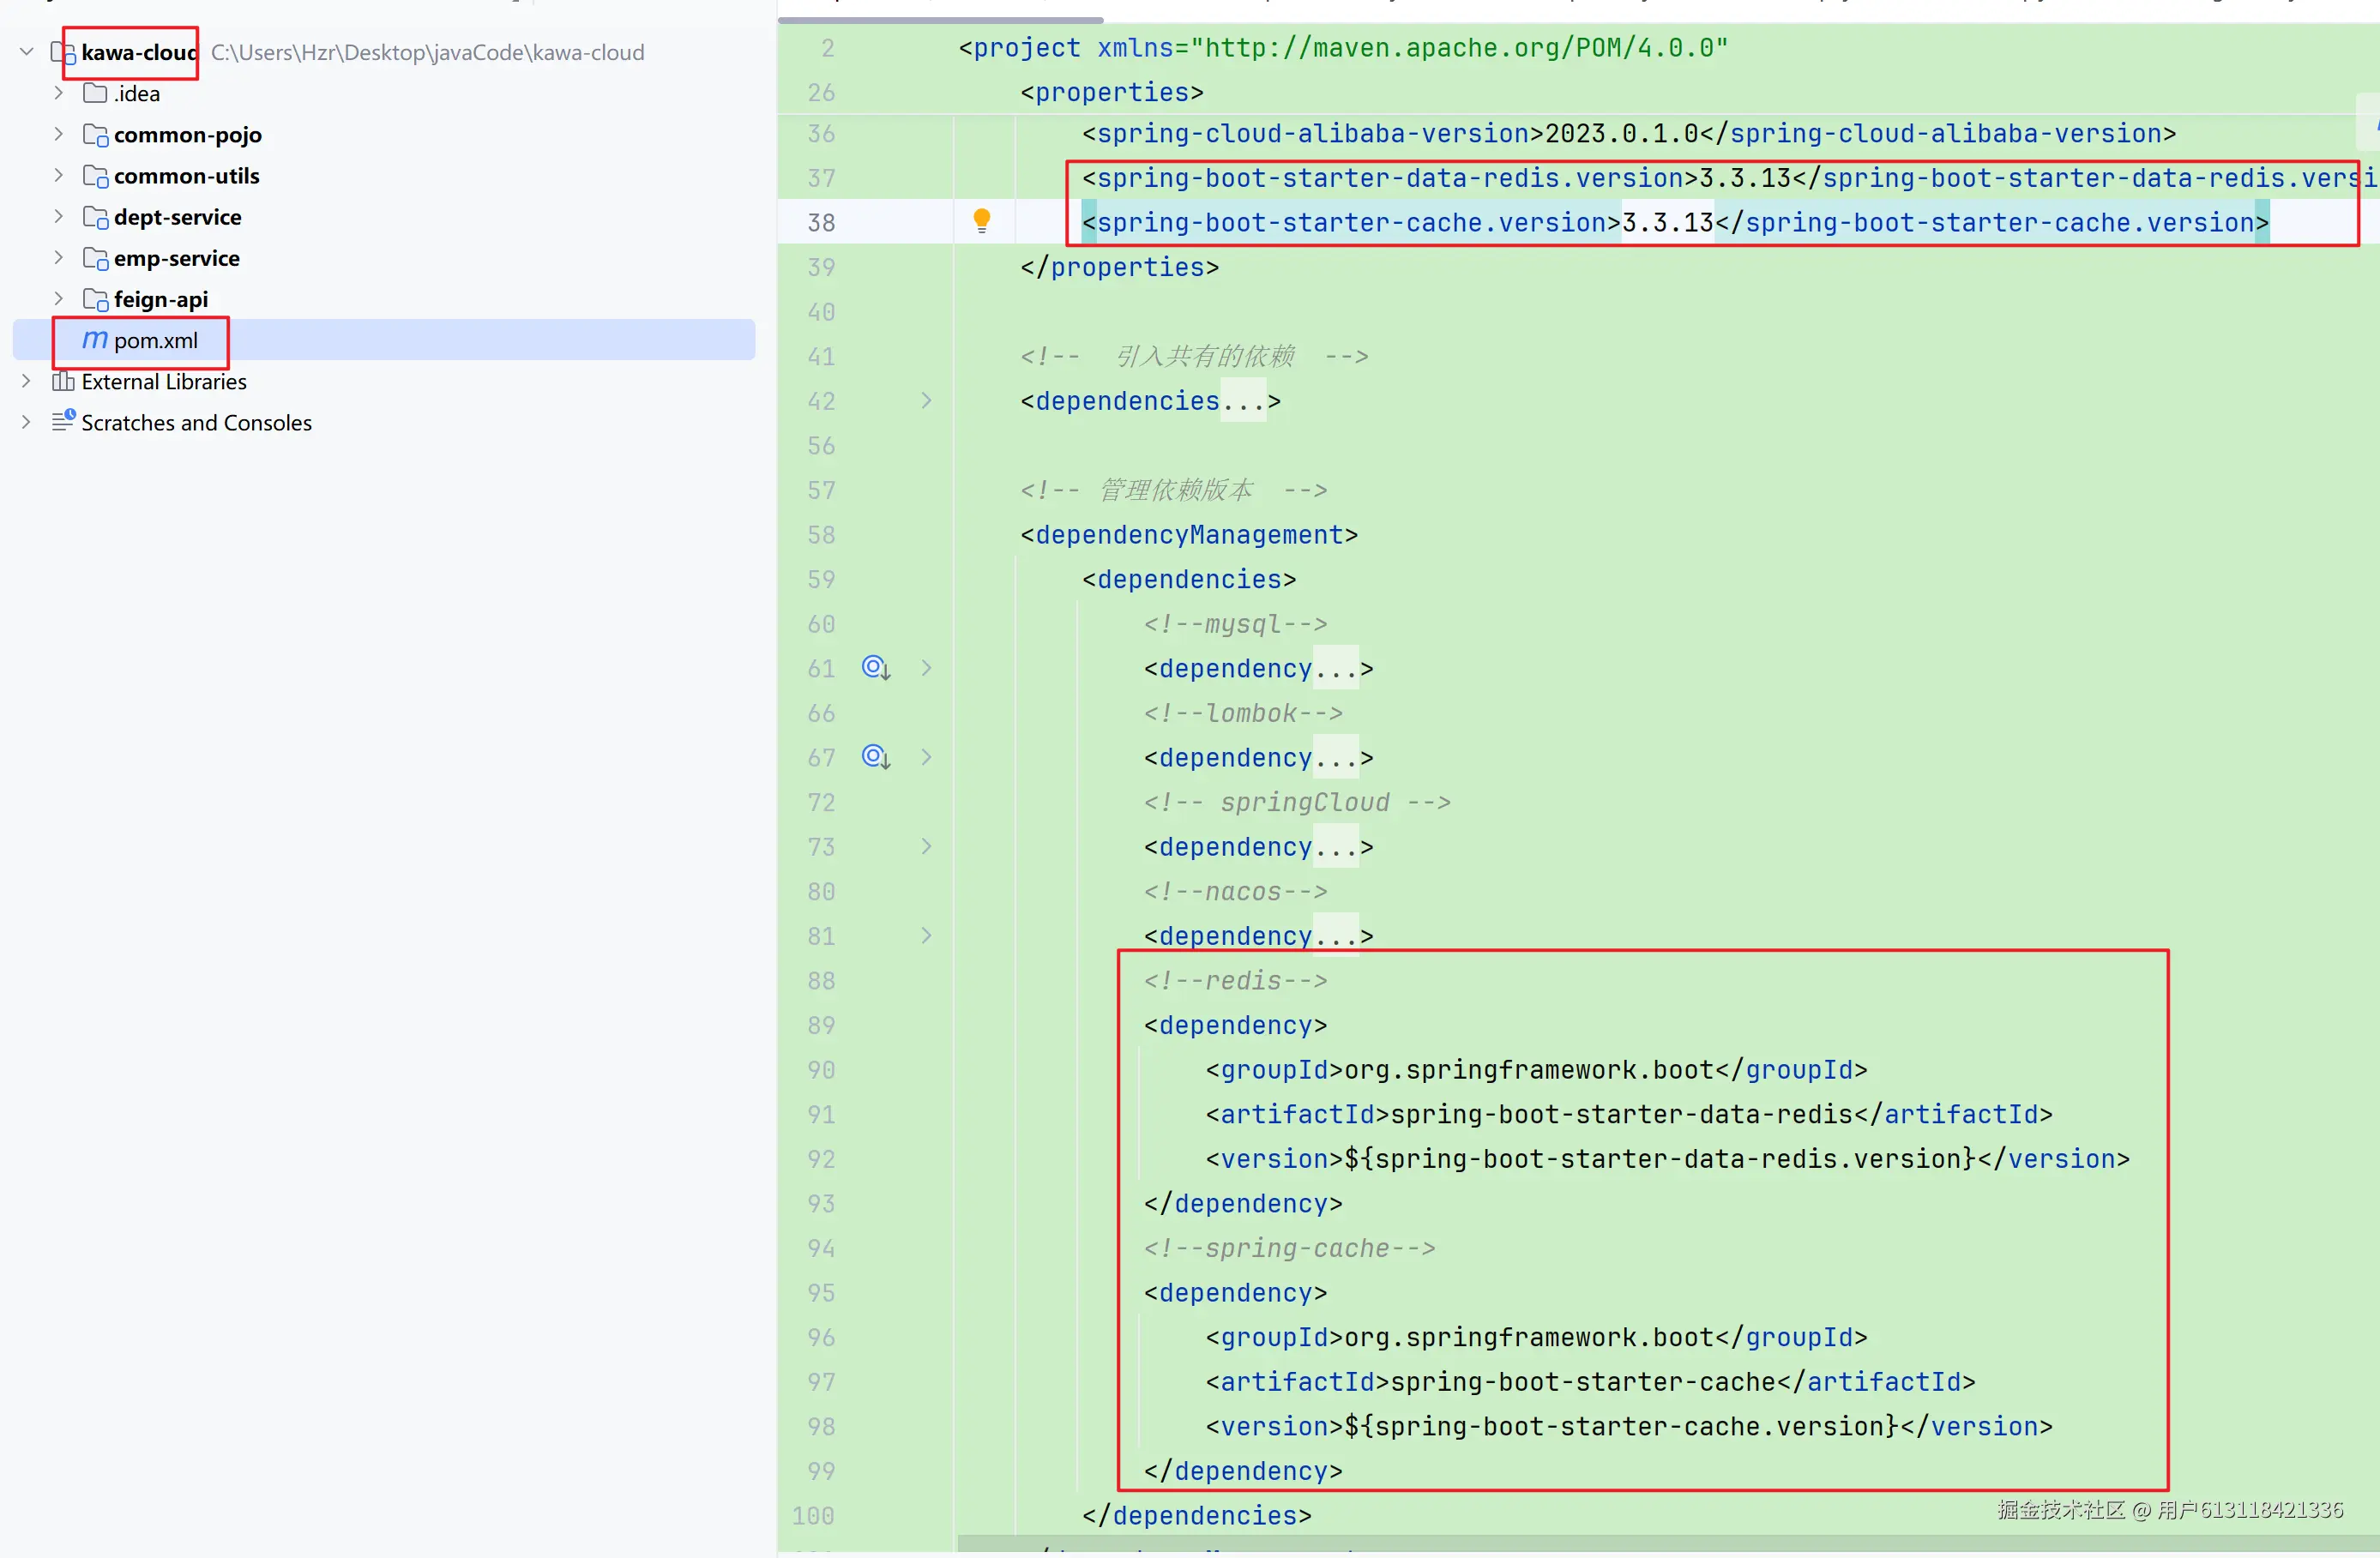This screenshot has height=1558, width=2380.
Task: Click the .idea folder icon
Action: (x=95, y=93)
